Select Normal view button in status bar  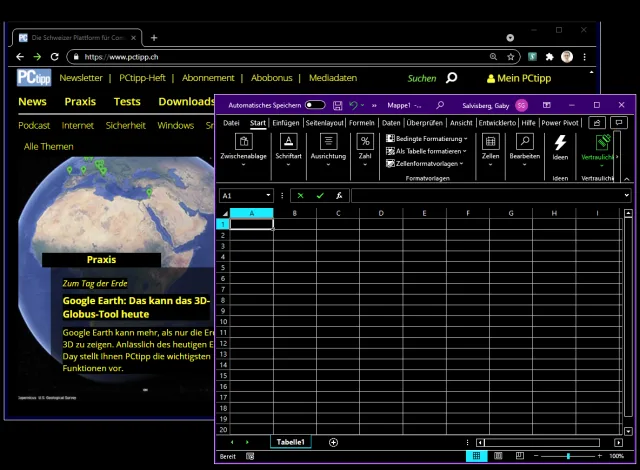tap(477, 456)
